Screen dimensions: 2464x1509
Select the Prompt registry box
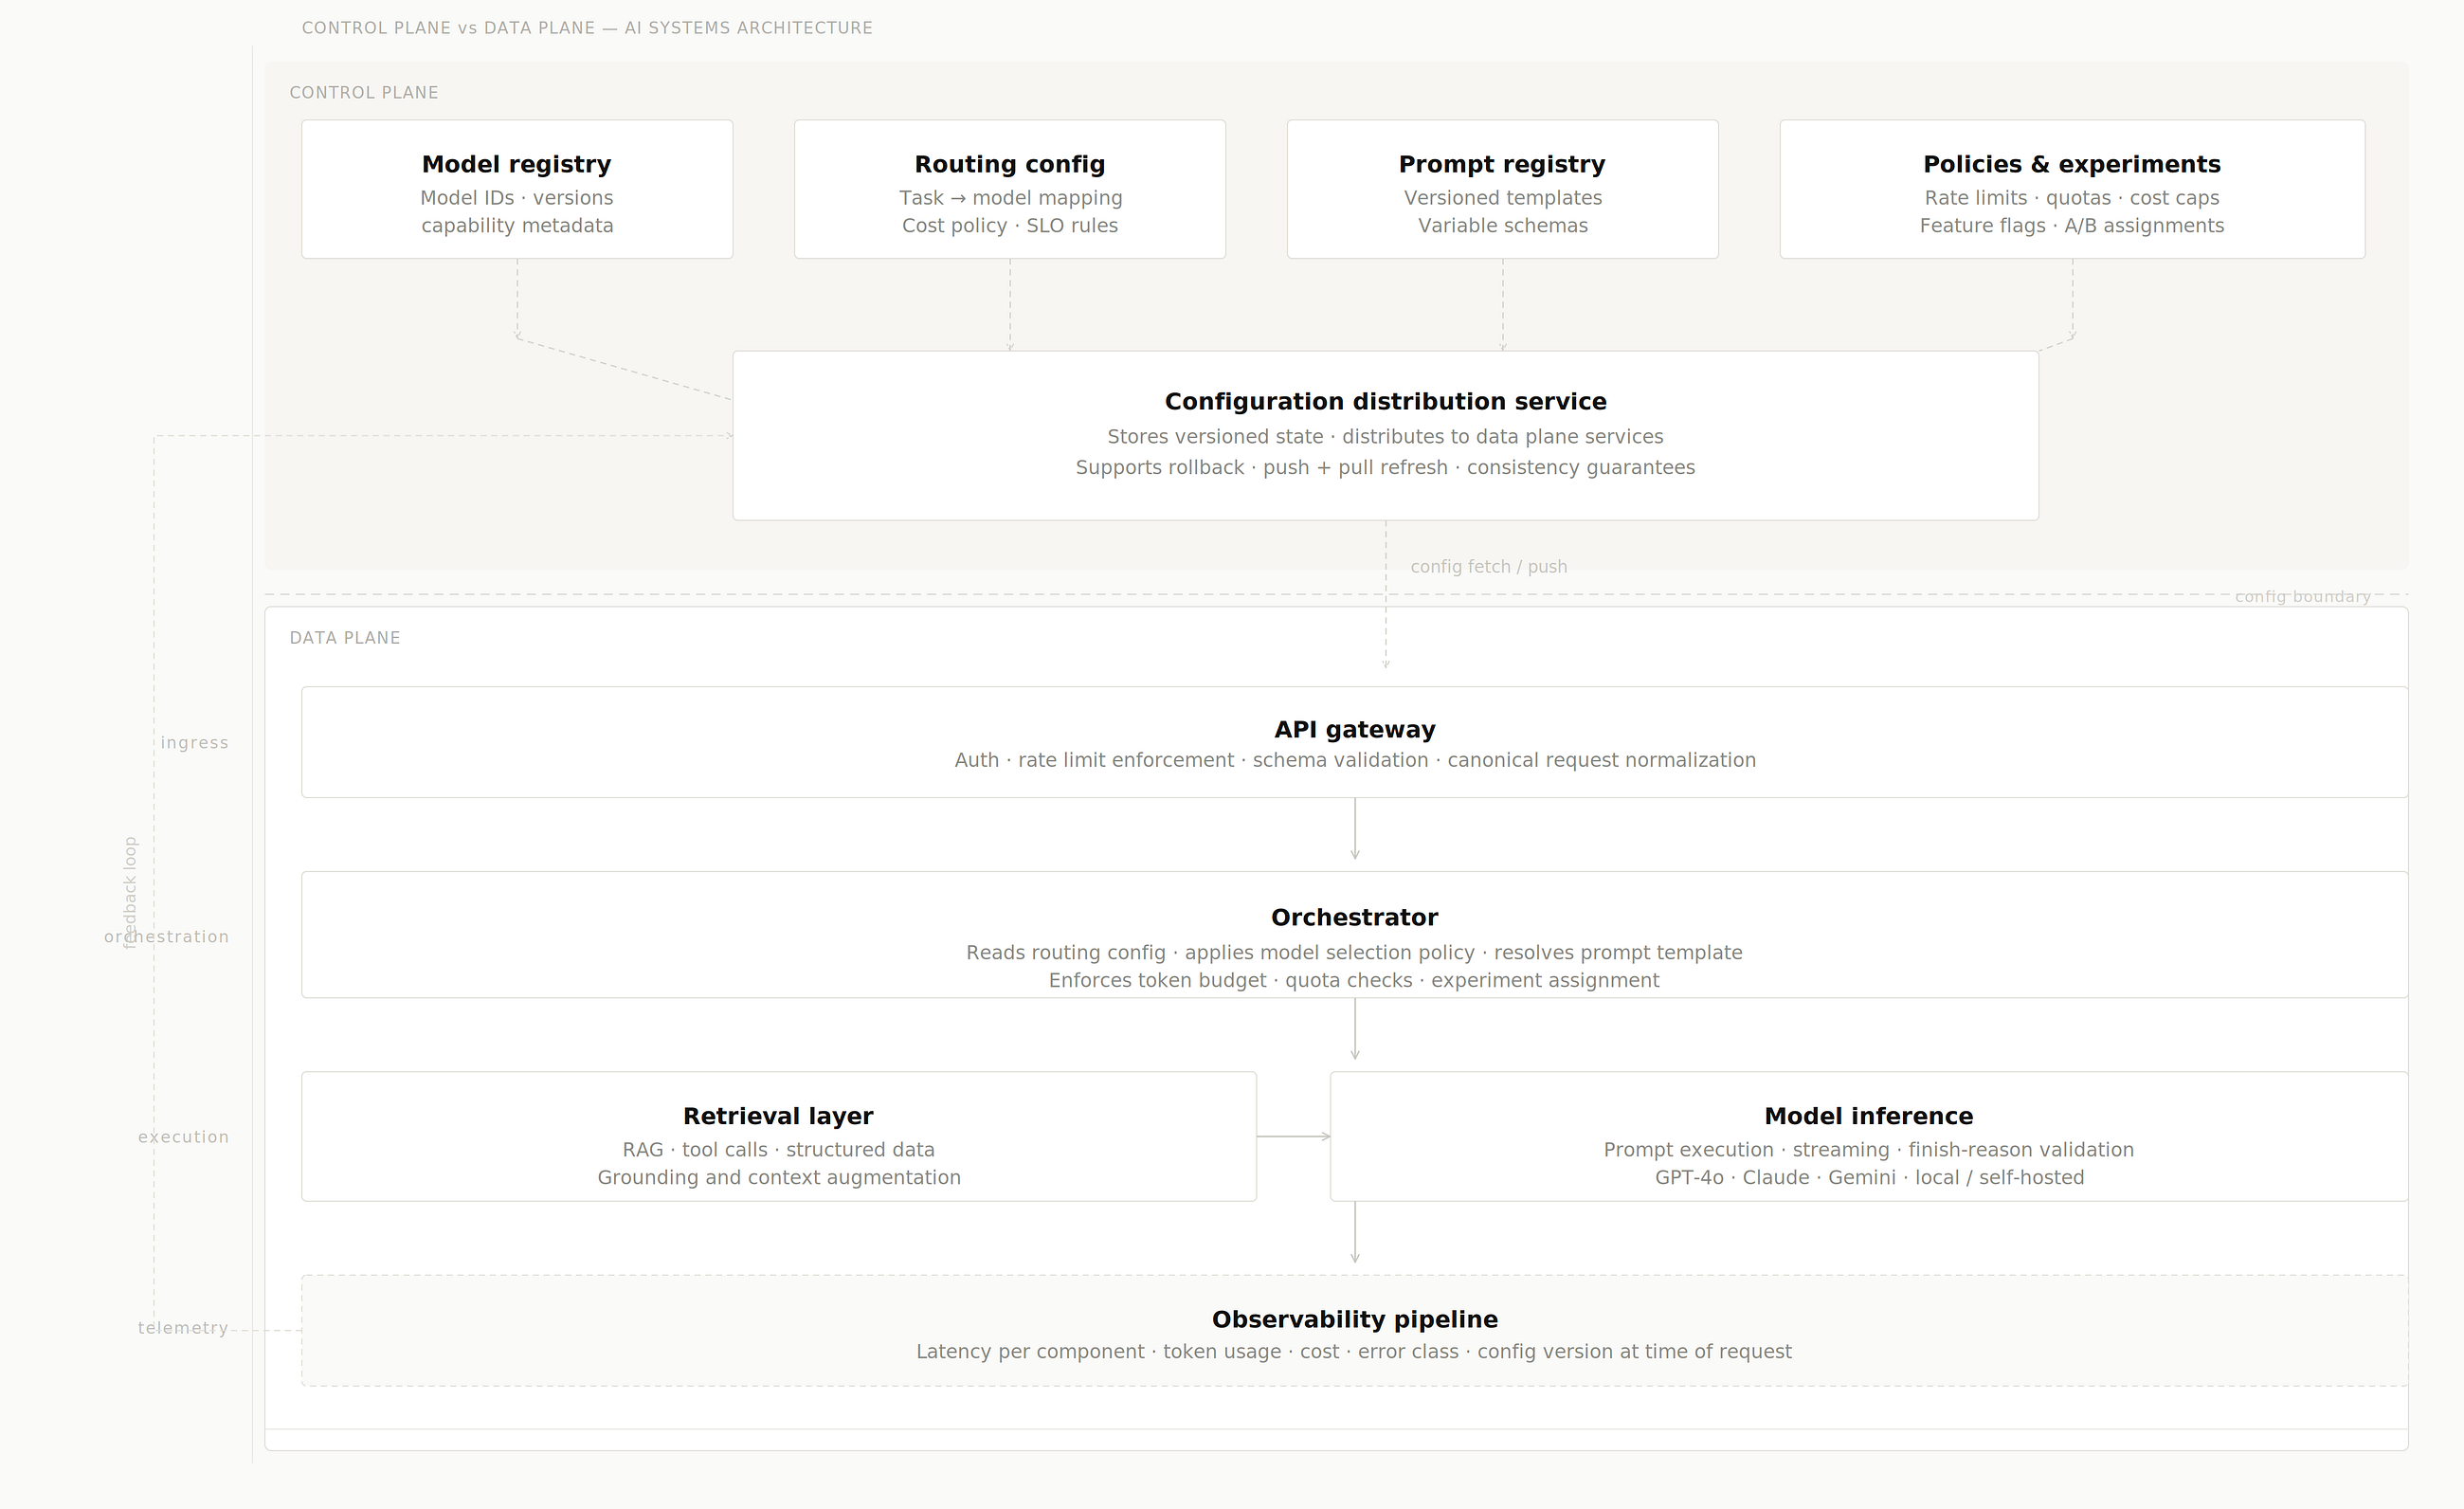1503,189
